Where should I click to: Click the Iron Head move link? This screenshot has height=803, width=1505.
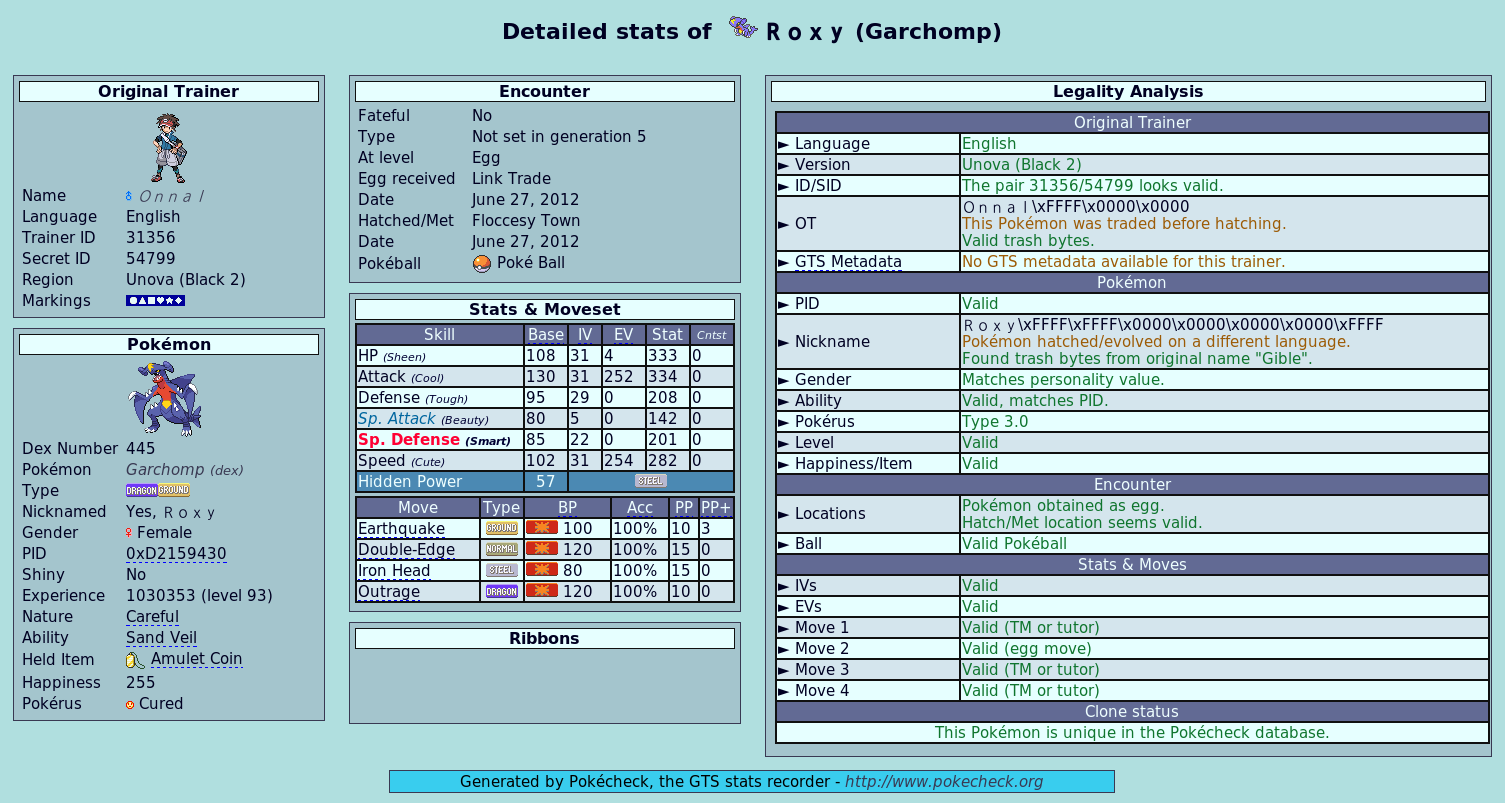(x=394, y=571)
